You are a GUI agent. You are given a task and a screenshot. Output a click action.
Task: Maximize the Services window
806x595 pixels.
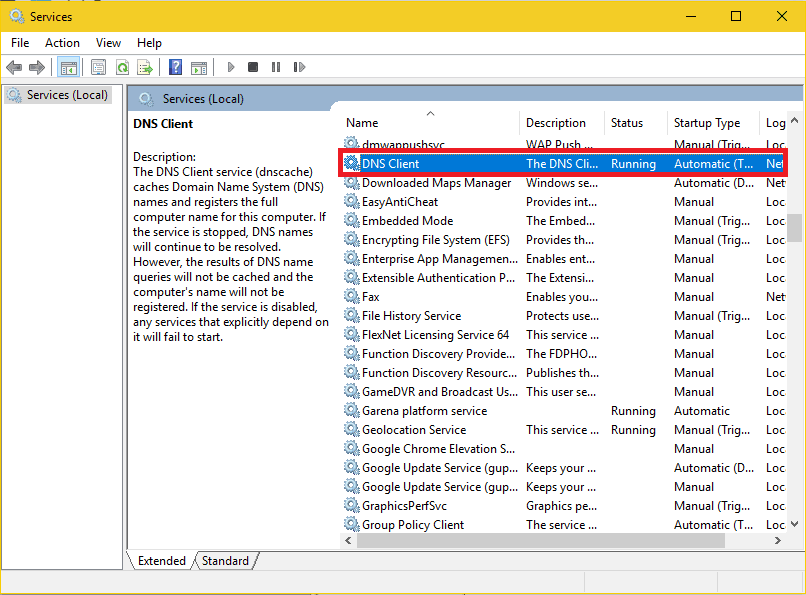click(x=736, y=16)
